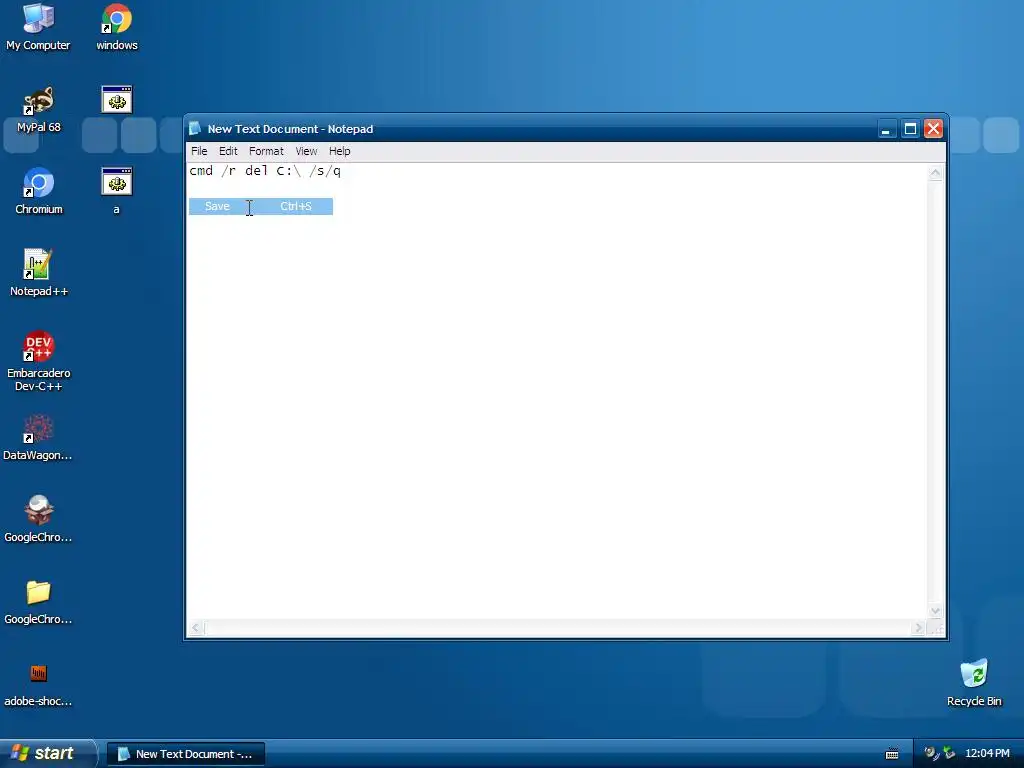Open the Edit menu in Notepad
The height and width of the screenshot is (768, 1024).
point(228,151)
